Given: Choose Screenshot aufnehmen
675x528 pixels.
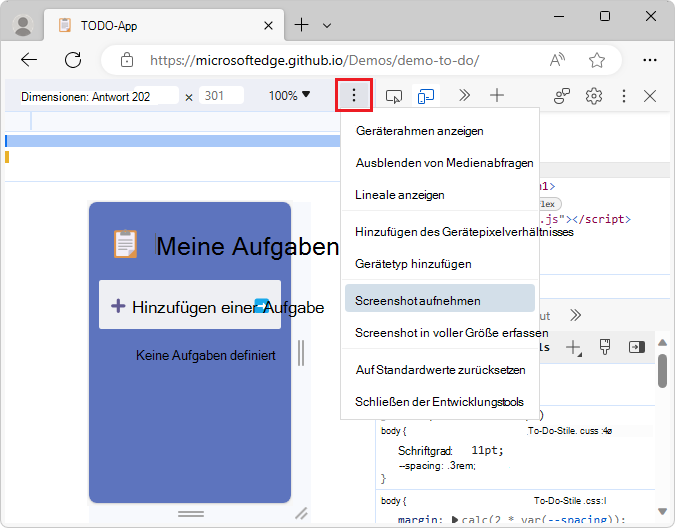Looking at the screenshot, I should 440,298.
